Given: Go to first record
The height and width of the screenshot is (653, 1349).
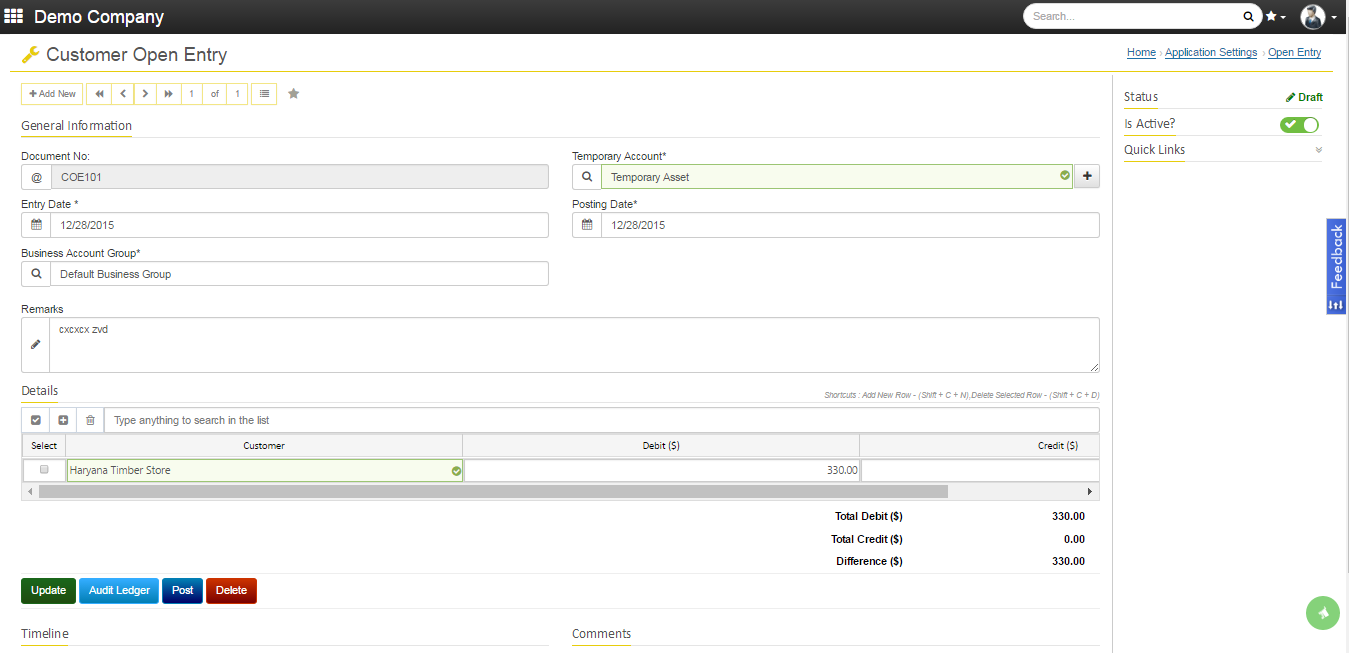Looking at the screenshot, I should click(x=99, y=94).
